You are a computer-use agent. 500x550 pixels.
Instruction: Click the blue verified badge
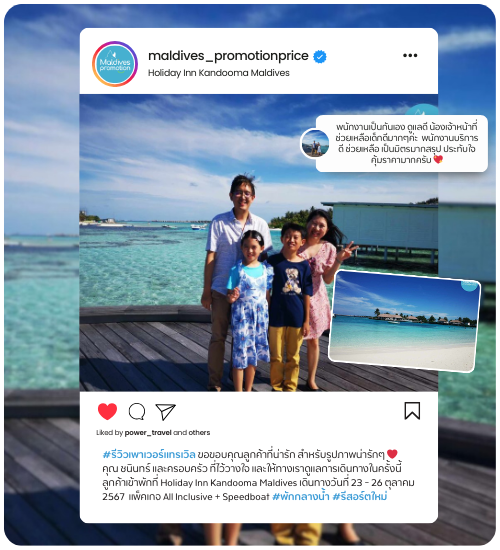point(320,56)
